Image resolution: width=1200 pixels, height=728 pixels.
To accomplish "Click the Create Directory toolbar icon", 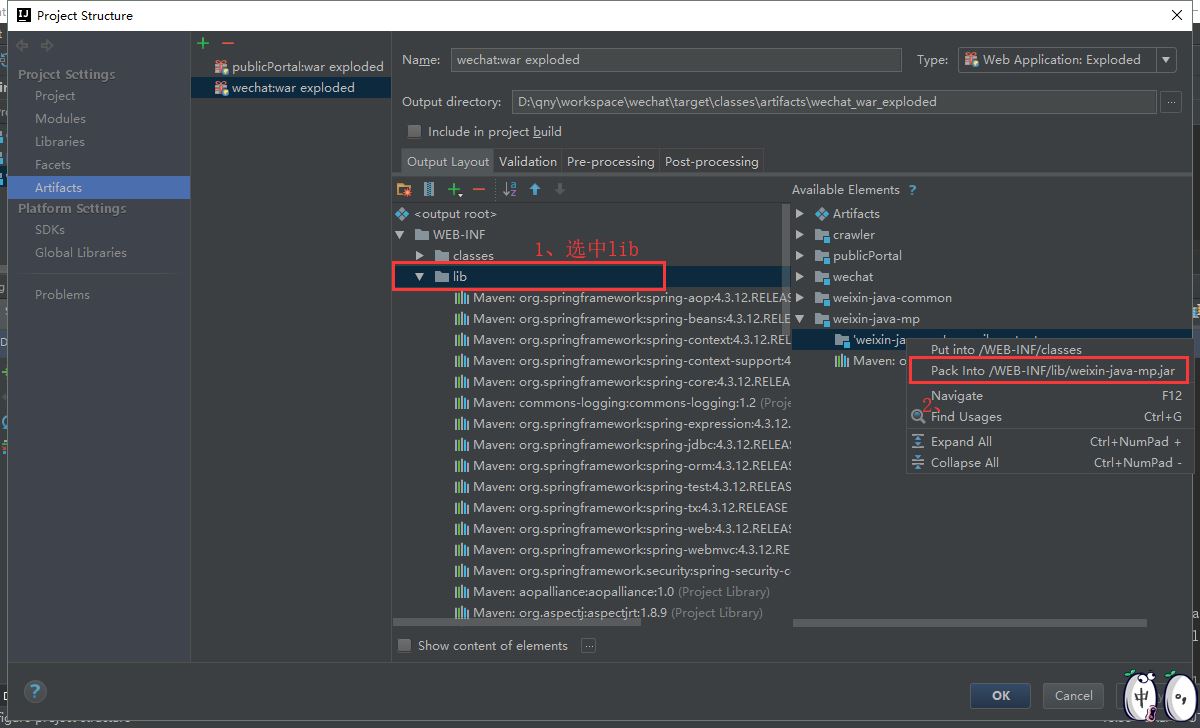I will click(404, 189).
